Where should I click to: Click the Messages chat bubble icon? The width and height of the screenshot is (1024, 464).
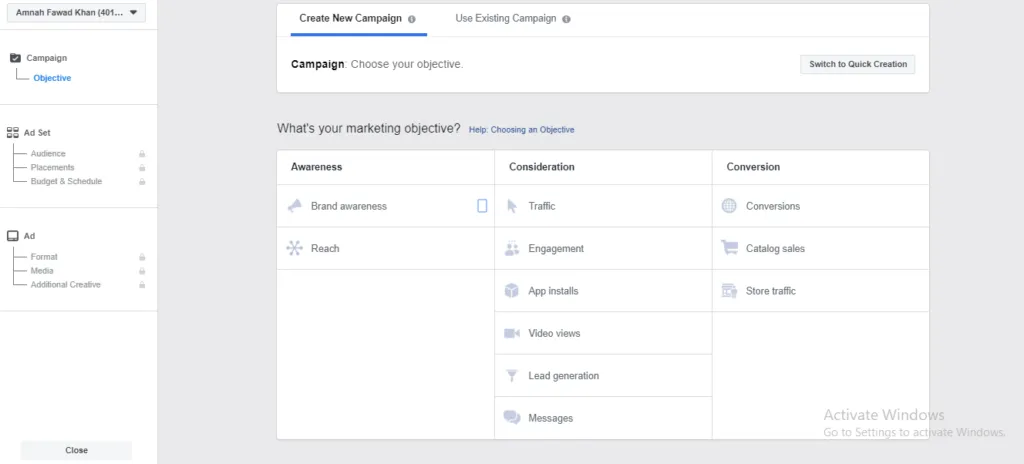pos(512,418)
